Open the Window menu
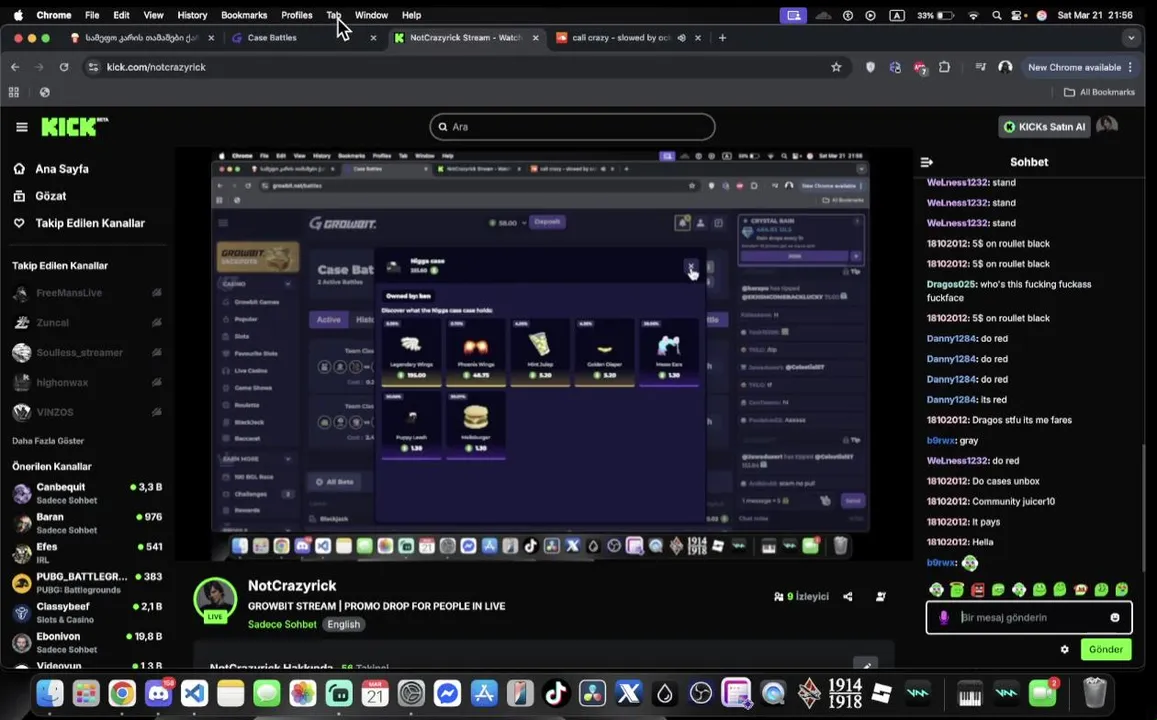Screen dimensions: 1157x720 click(x=371, y=15)
